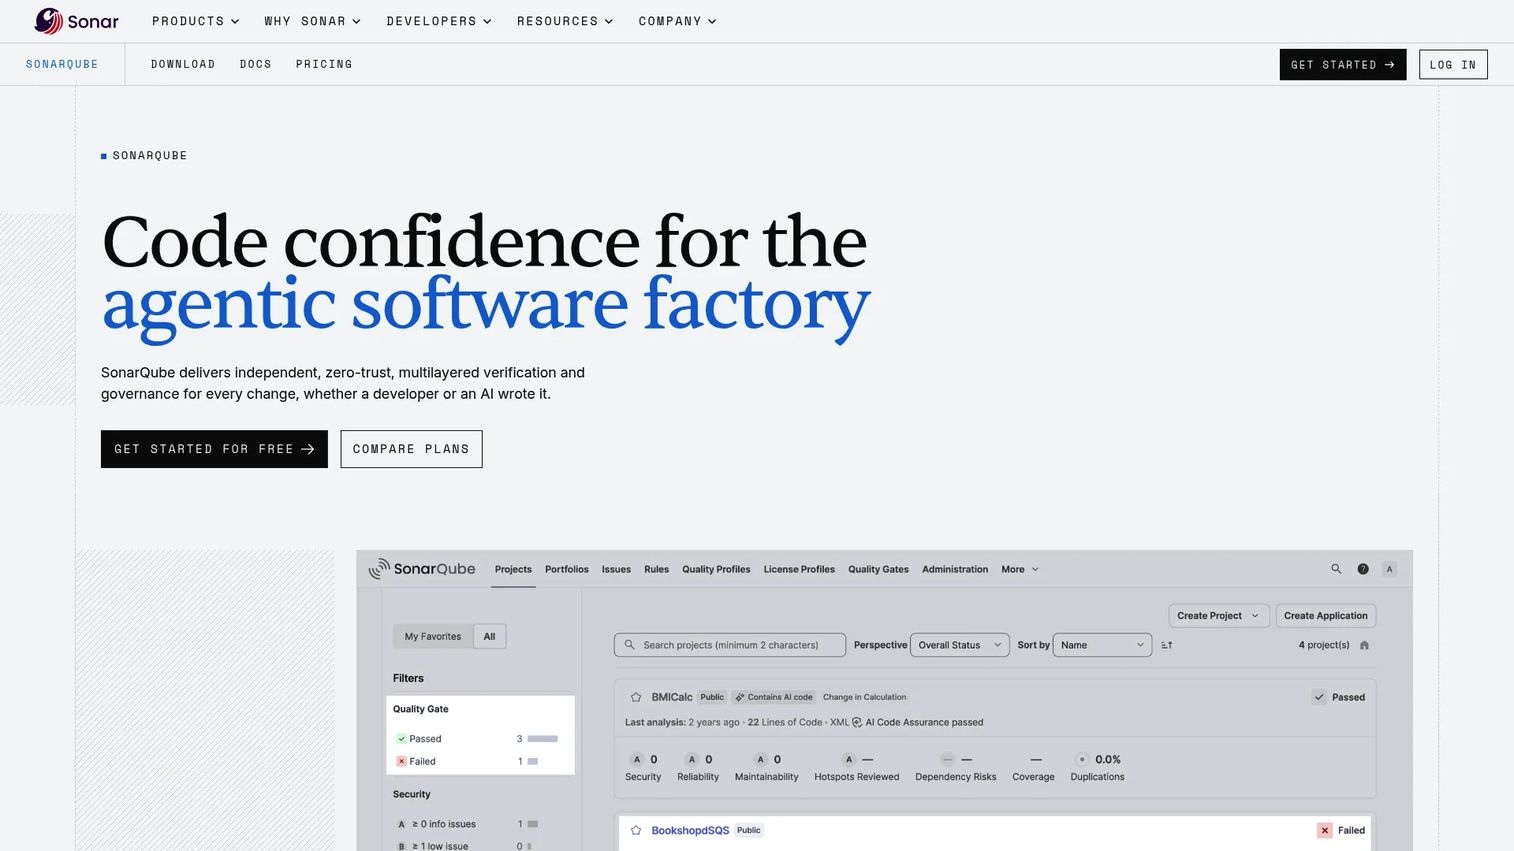Expand the Resources dropdown menu

(565, 21)
